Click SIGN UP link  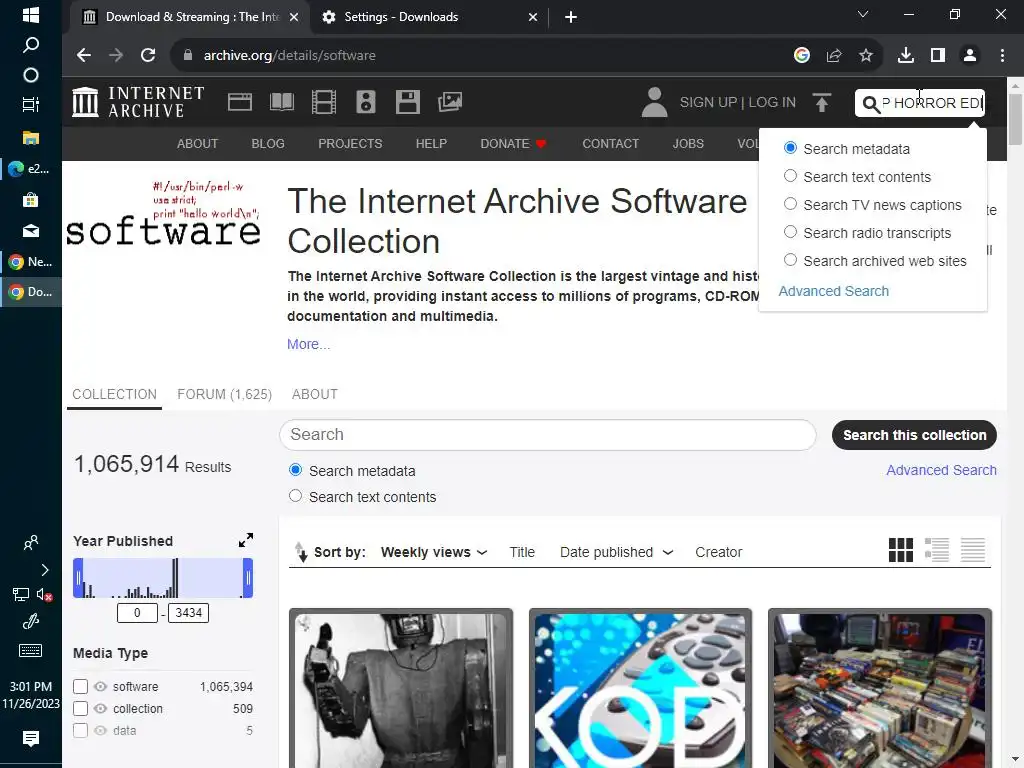708,103
